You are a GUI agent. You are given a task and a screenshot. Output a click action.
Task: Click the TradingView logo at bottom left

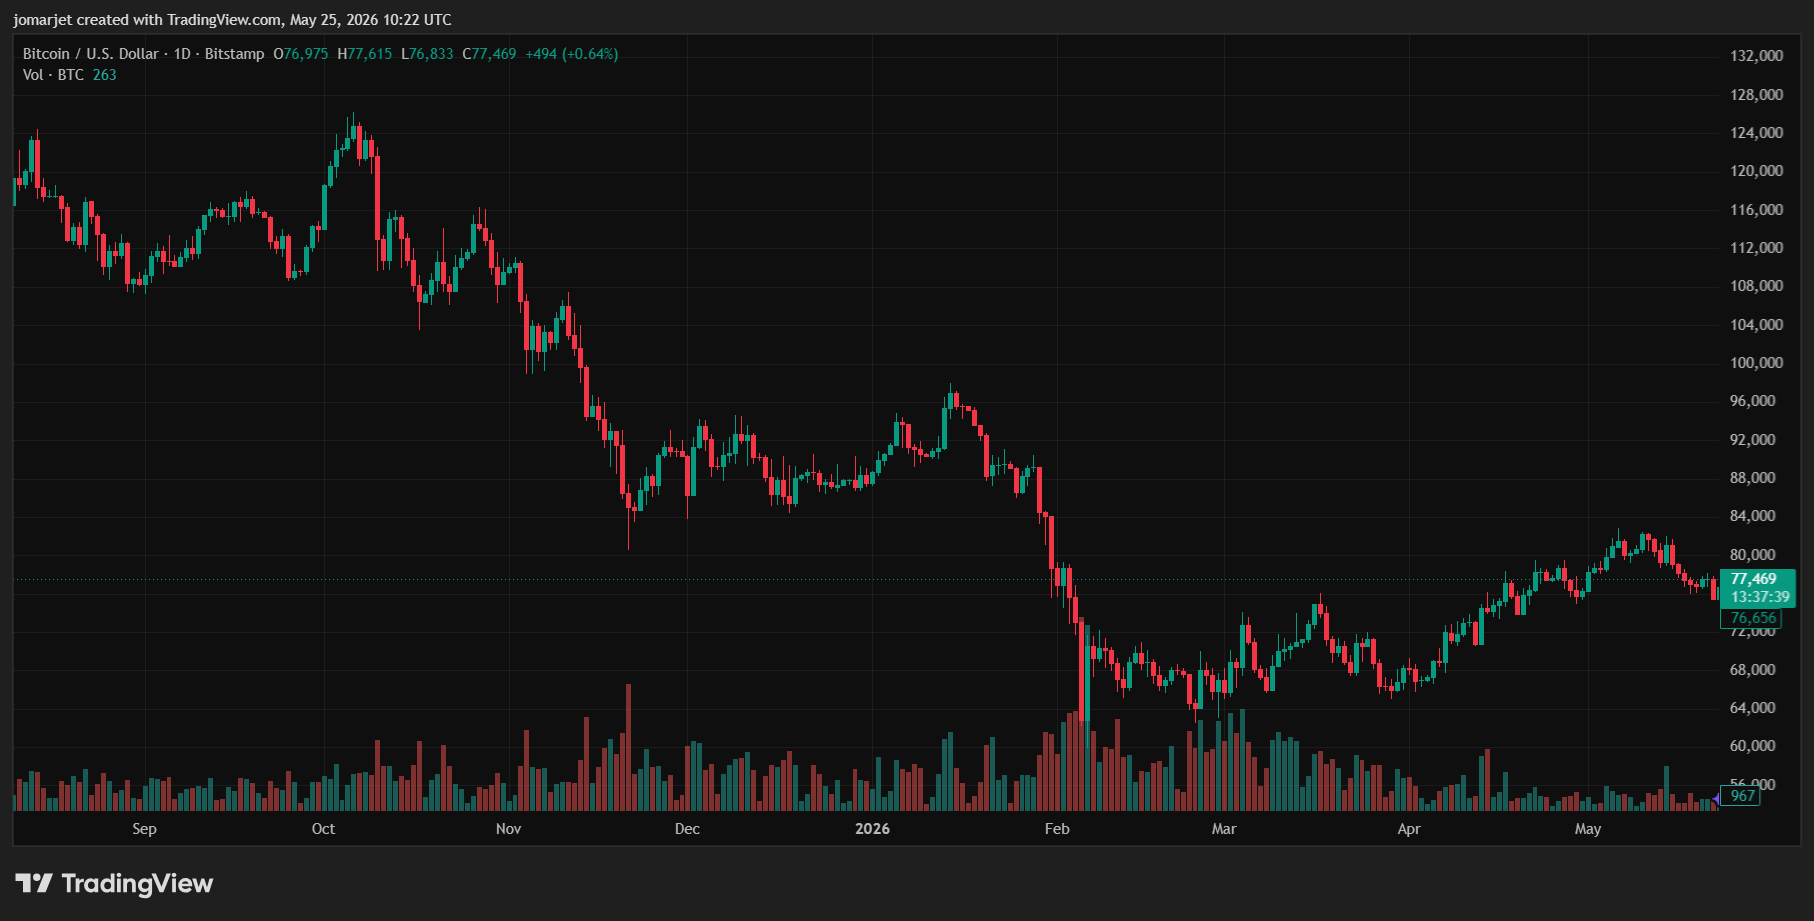tap(114, 883)
